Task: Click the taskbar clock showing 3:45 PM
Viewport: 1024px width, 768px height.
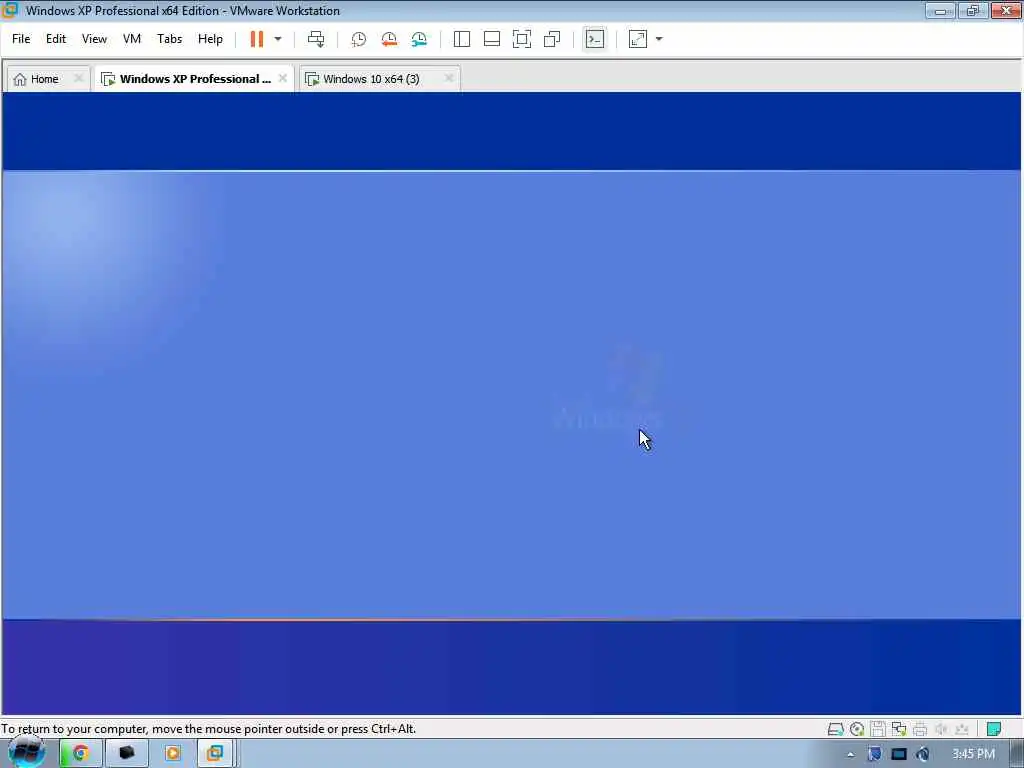Action: point(973,754)
